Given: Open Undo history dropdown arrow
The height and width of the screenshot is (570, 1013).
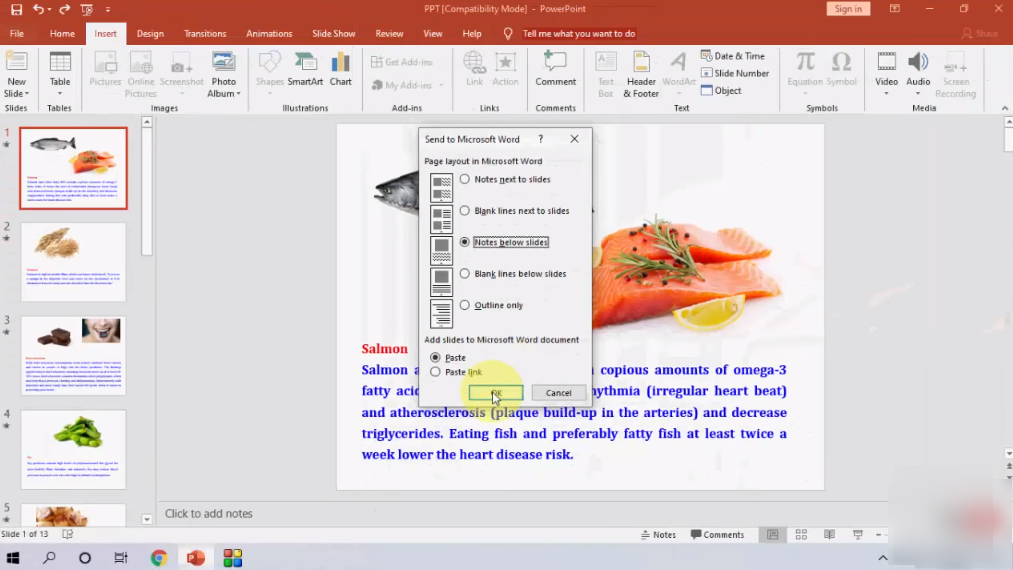Looking at the screenshot, I should click(x=49, y=10).
